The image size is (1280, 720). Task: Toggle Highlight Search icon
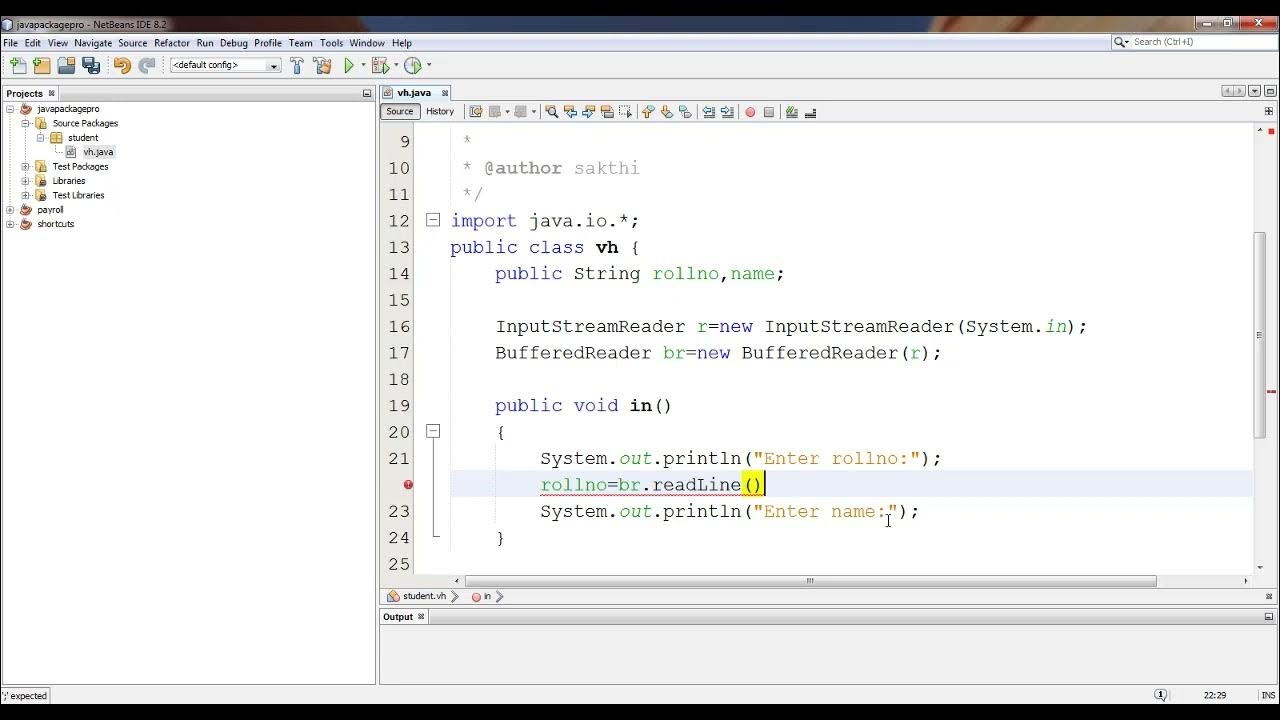(x=607, y=112)
